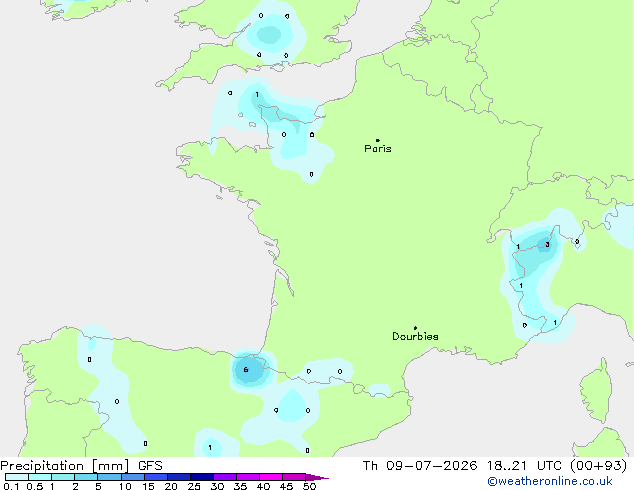This screenshot has width=634, height=490.
Task: Select the Paris location dot marker
Action: tap(378, 140)
